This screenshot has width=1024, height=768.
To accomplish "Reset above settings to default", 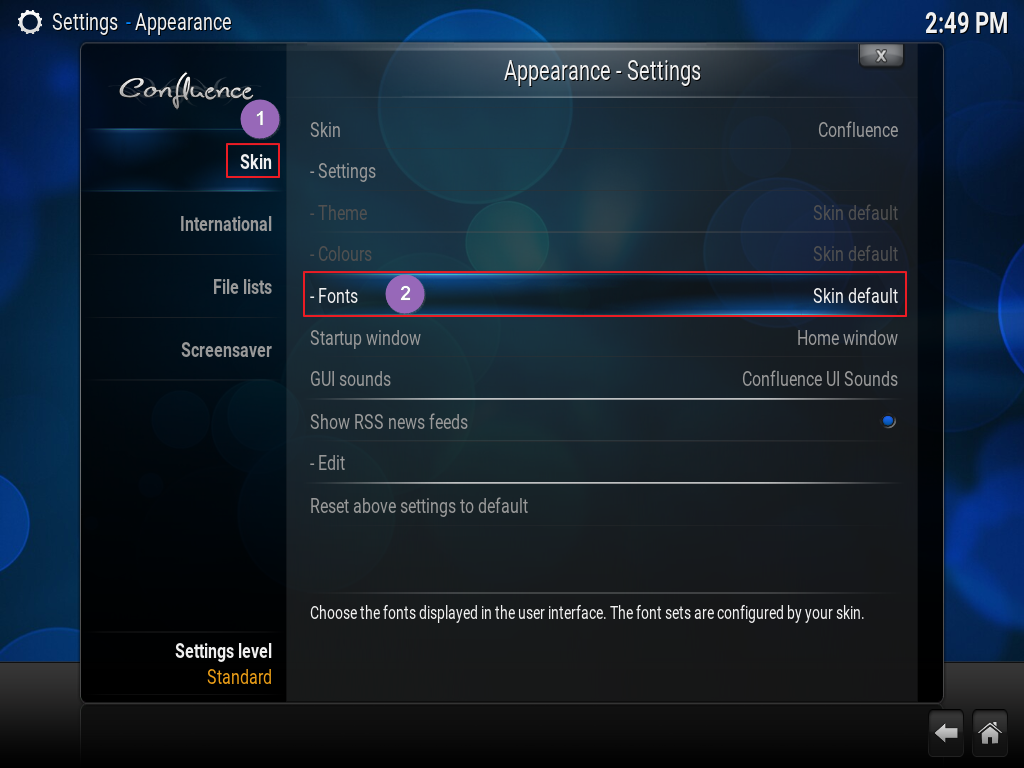I will 605,506.
